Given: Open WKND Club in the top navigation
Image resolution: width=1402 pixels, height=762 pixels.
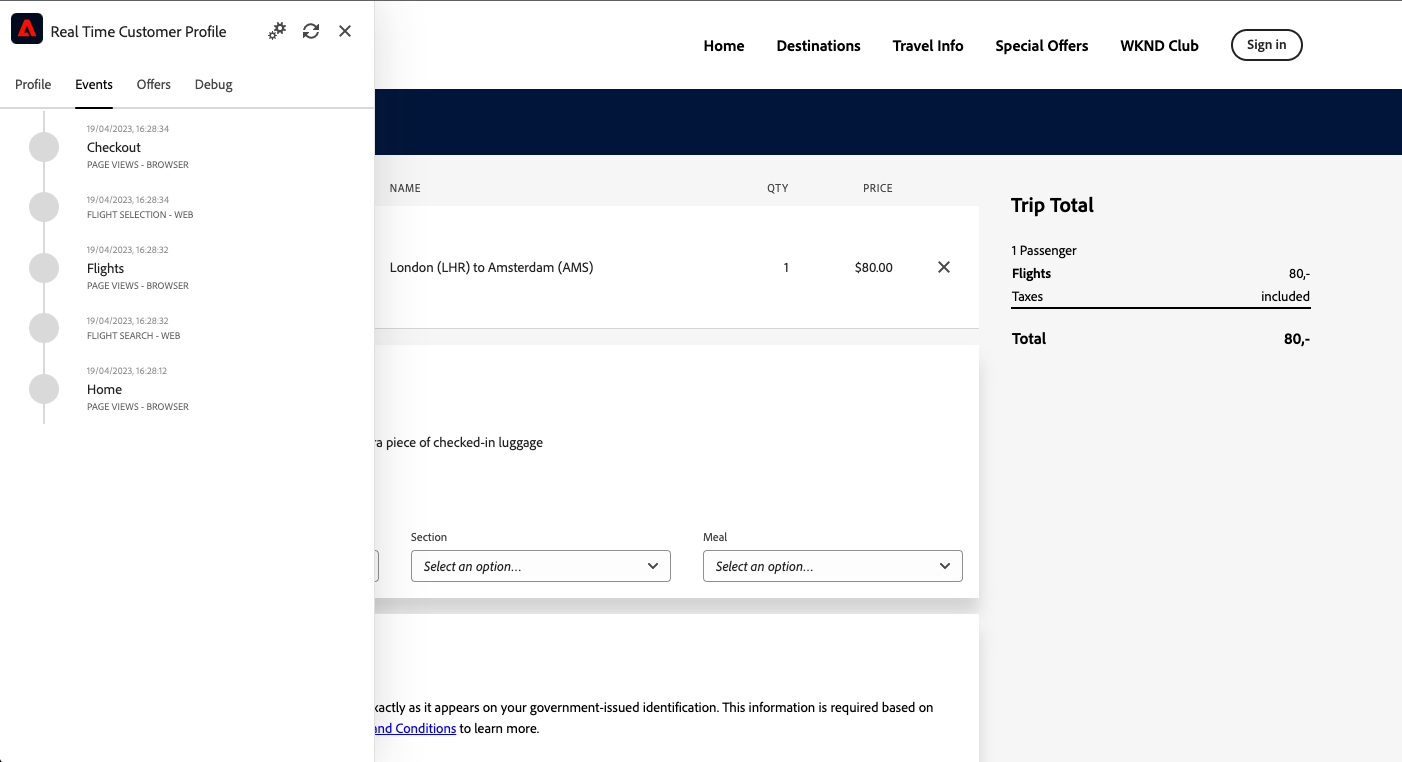Looking at the screenshot, I should pos(1160,46).
